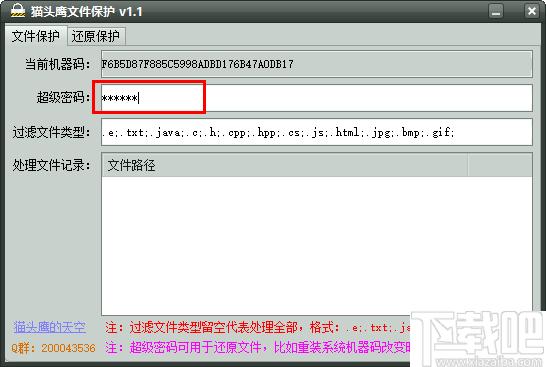Minimize the 猫头鹰文件保护 window
This screenshot has width=546, height=367.
coord(496,11)
